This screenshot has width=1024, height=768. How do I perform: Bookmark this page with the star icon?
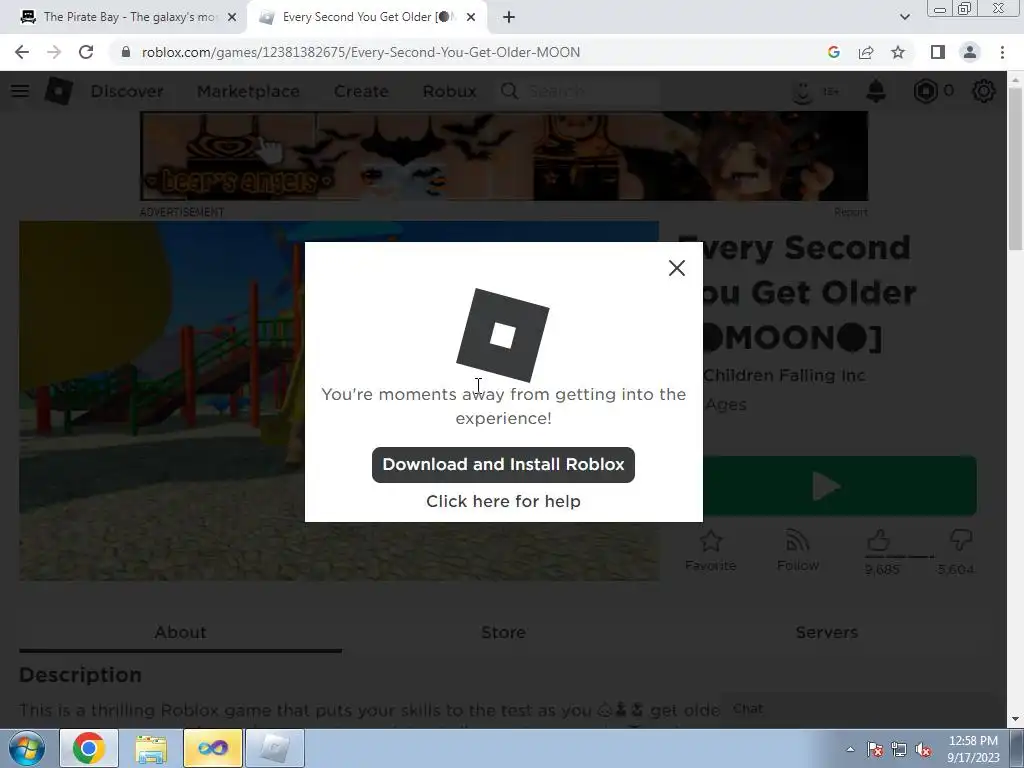[x=898, y=52]
